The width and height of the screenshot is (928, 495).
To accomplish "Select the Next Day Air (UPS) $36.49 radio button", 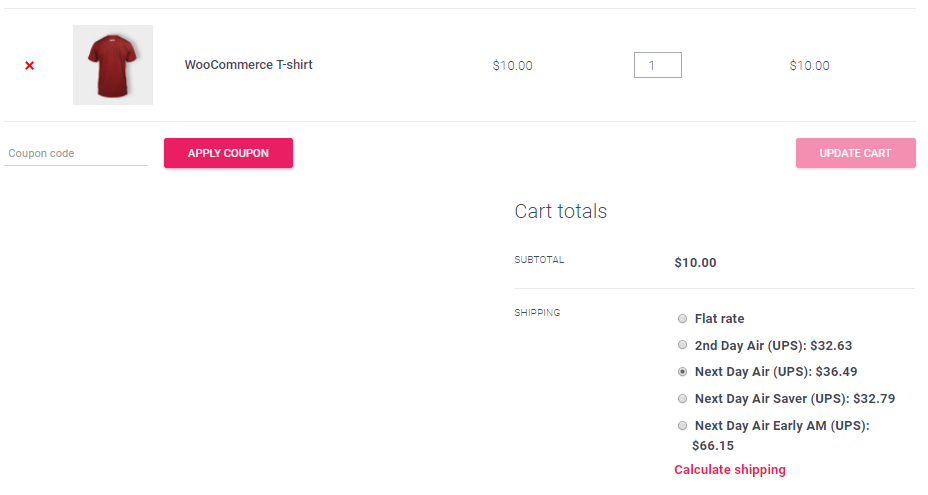I will pos(682,372).
